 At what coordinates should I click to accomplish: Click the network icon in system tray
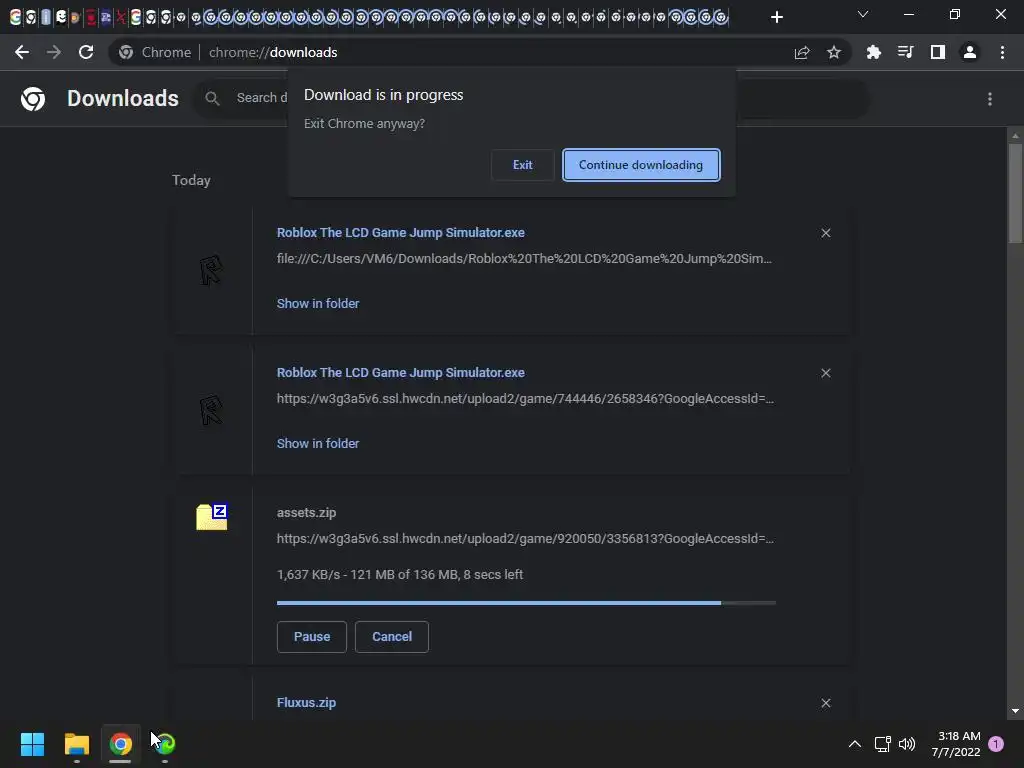[882, 744]
